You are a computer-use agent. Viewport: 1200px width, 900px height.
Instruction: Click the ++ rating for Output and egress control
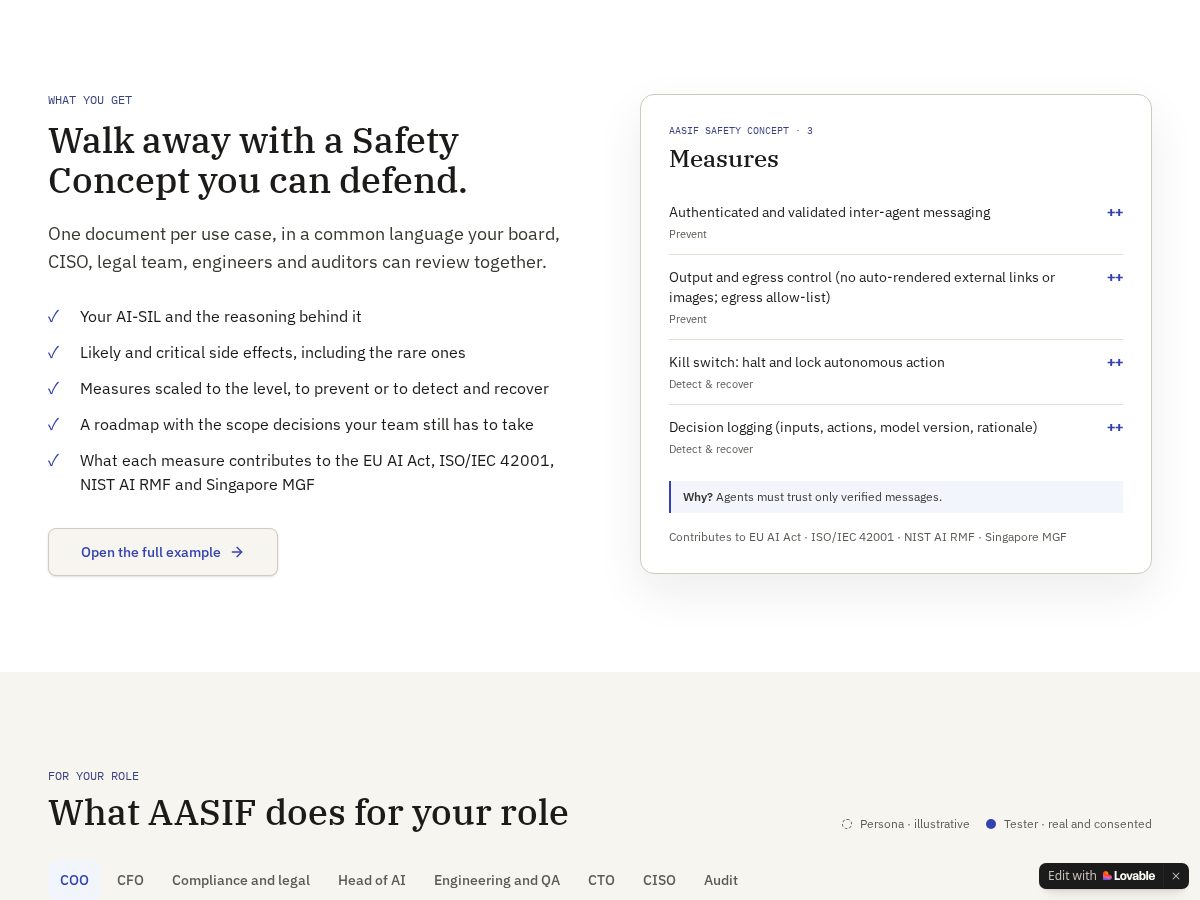1115,277
